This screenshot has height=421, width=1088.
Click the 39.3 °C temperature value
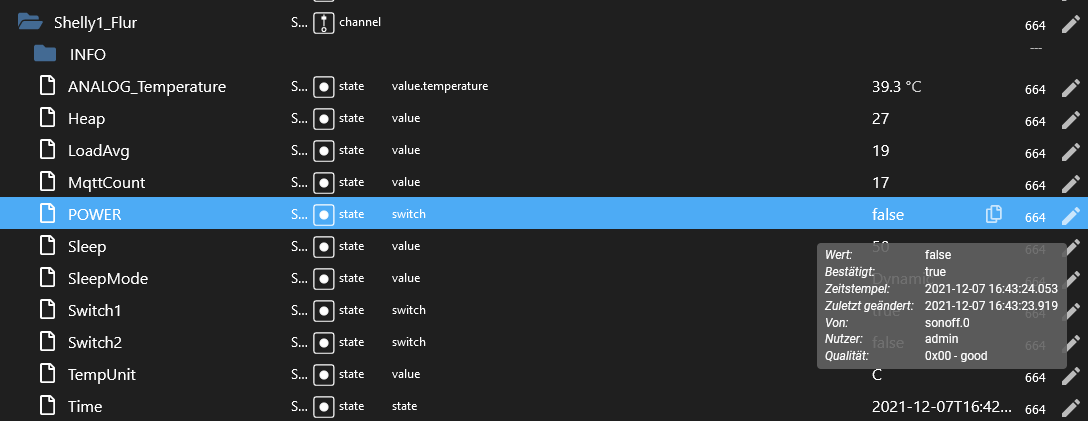[x=896, y=87]
